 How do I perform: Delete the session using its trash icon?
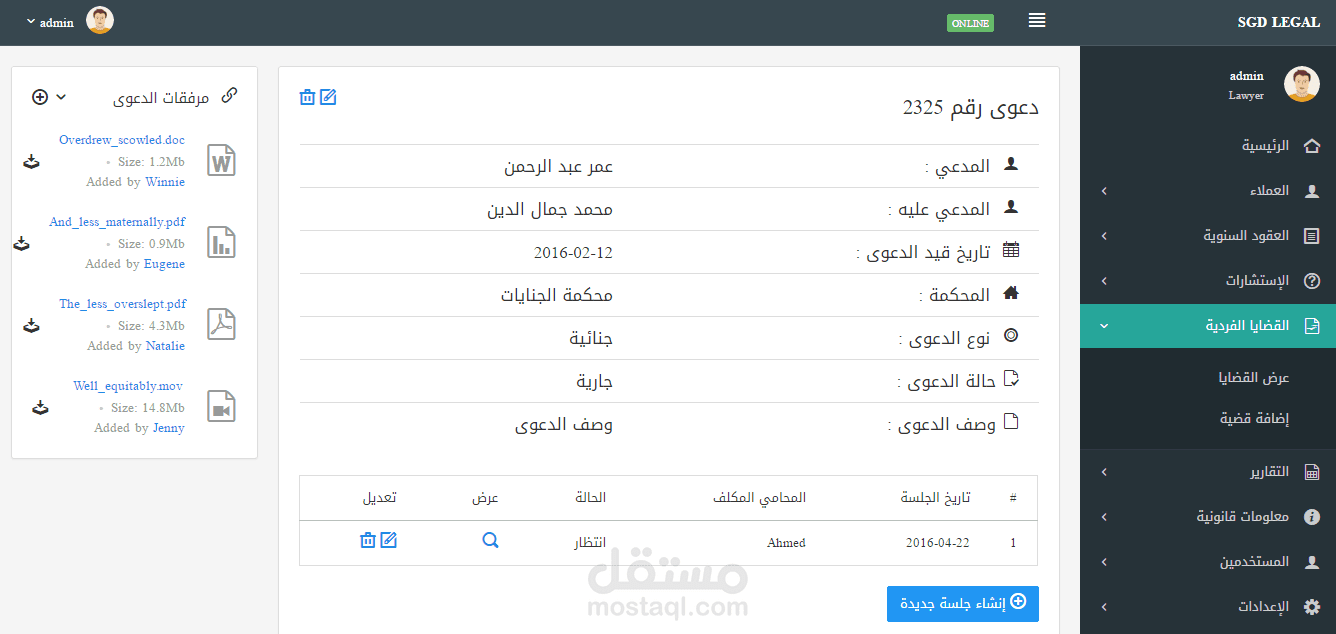pos(367,539)
